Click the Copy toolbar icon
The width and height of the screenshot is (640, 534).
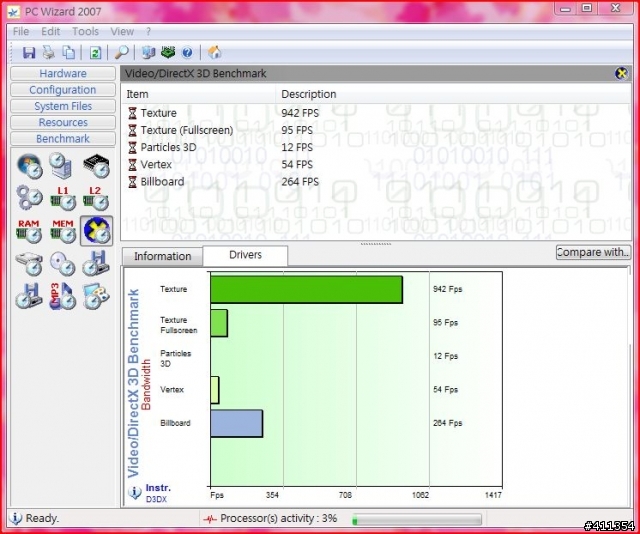click(x=68, y=52)
